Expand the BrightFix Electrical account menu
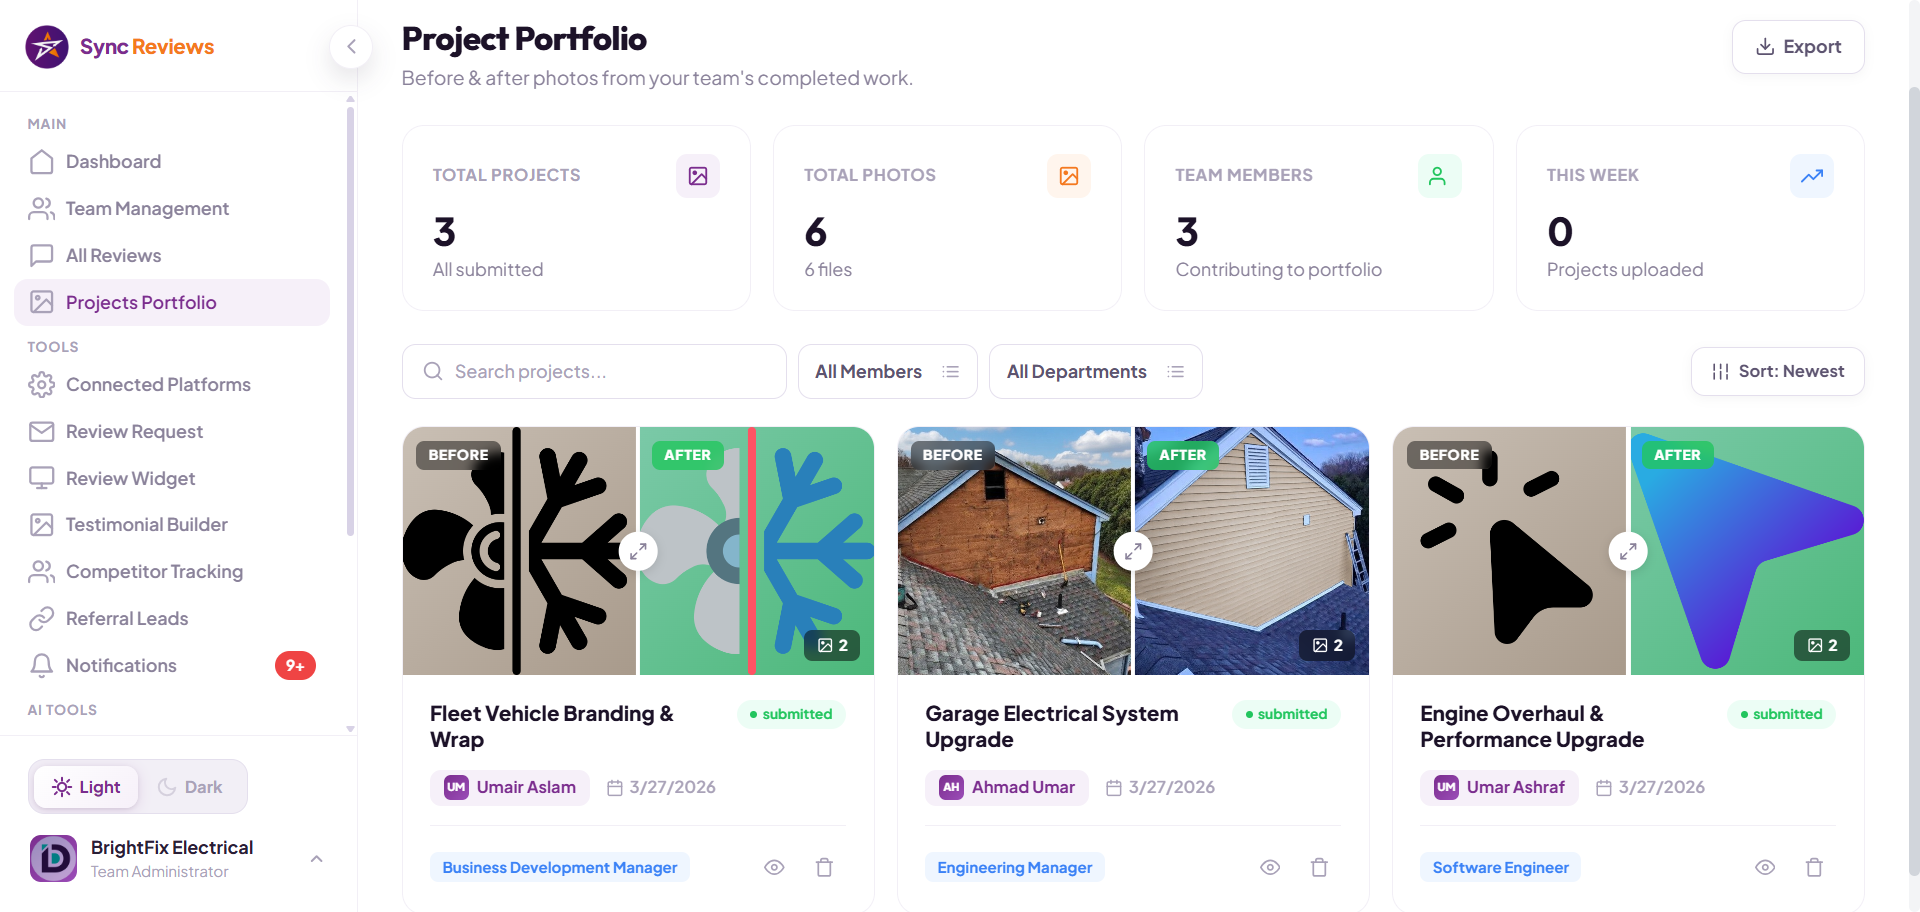 (x=316, y=859)
